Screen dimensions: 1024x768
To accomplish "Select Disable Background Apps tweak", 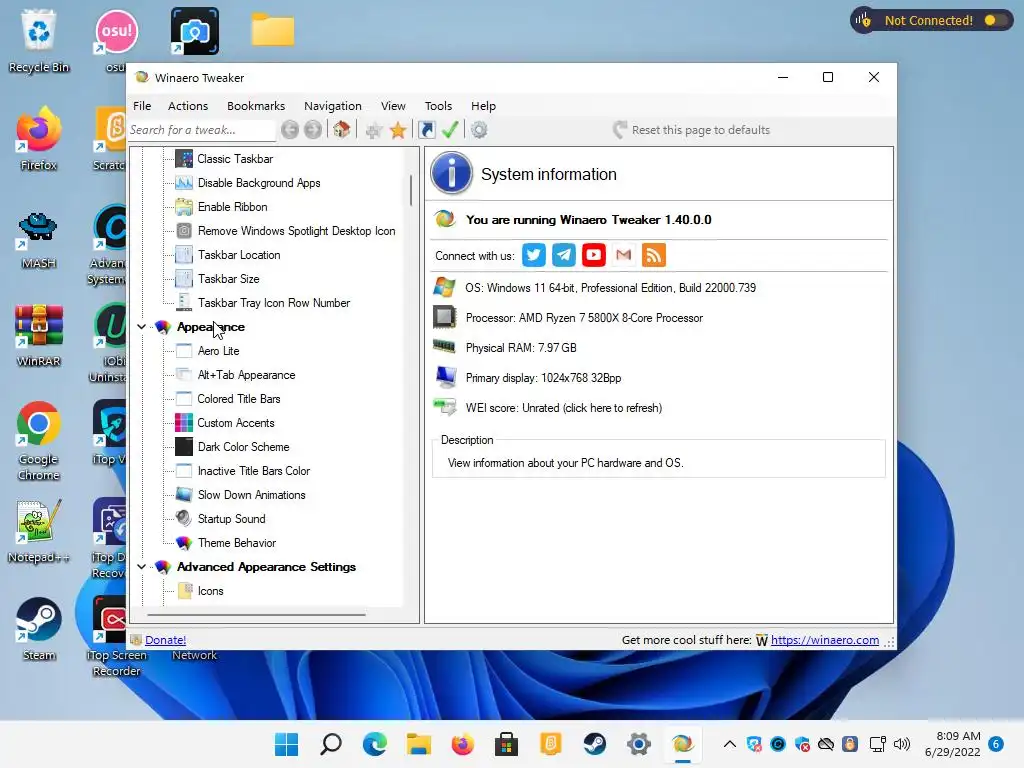I will coord(259,183).
